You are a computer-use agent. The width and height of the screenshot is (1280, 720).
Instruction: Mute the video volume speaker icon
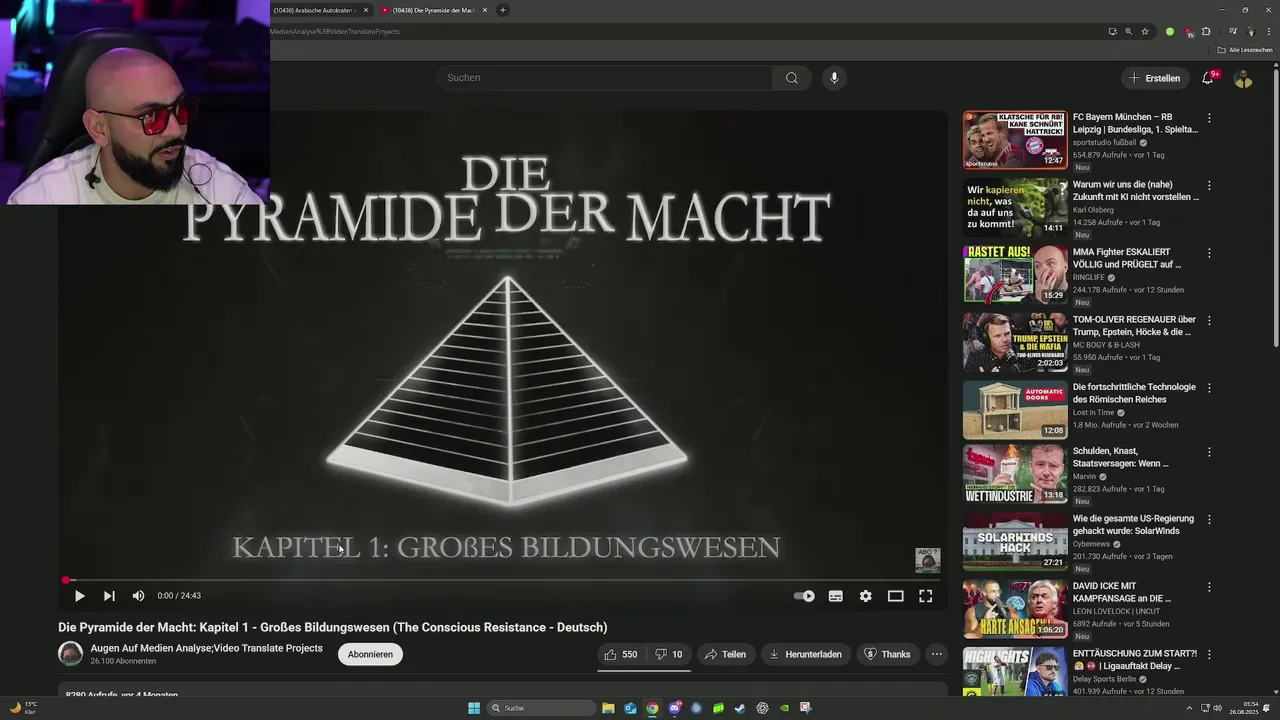138,596
